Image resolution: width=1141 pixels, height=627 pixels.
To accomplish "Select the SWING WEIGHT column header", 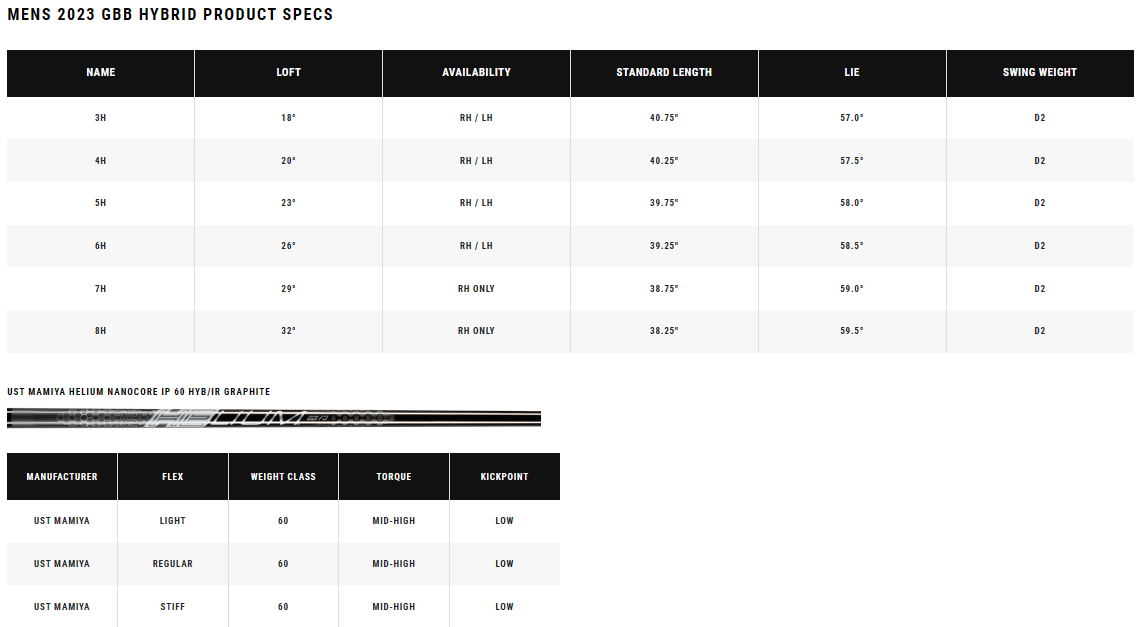I will (x=1039, y=72).
